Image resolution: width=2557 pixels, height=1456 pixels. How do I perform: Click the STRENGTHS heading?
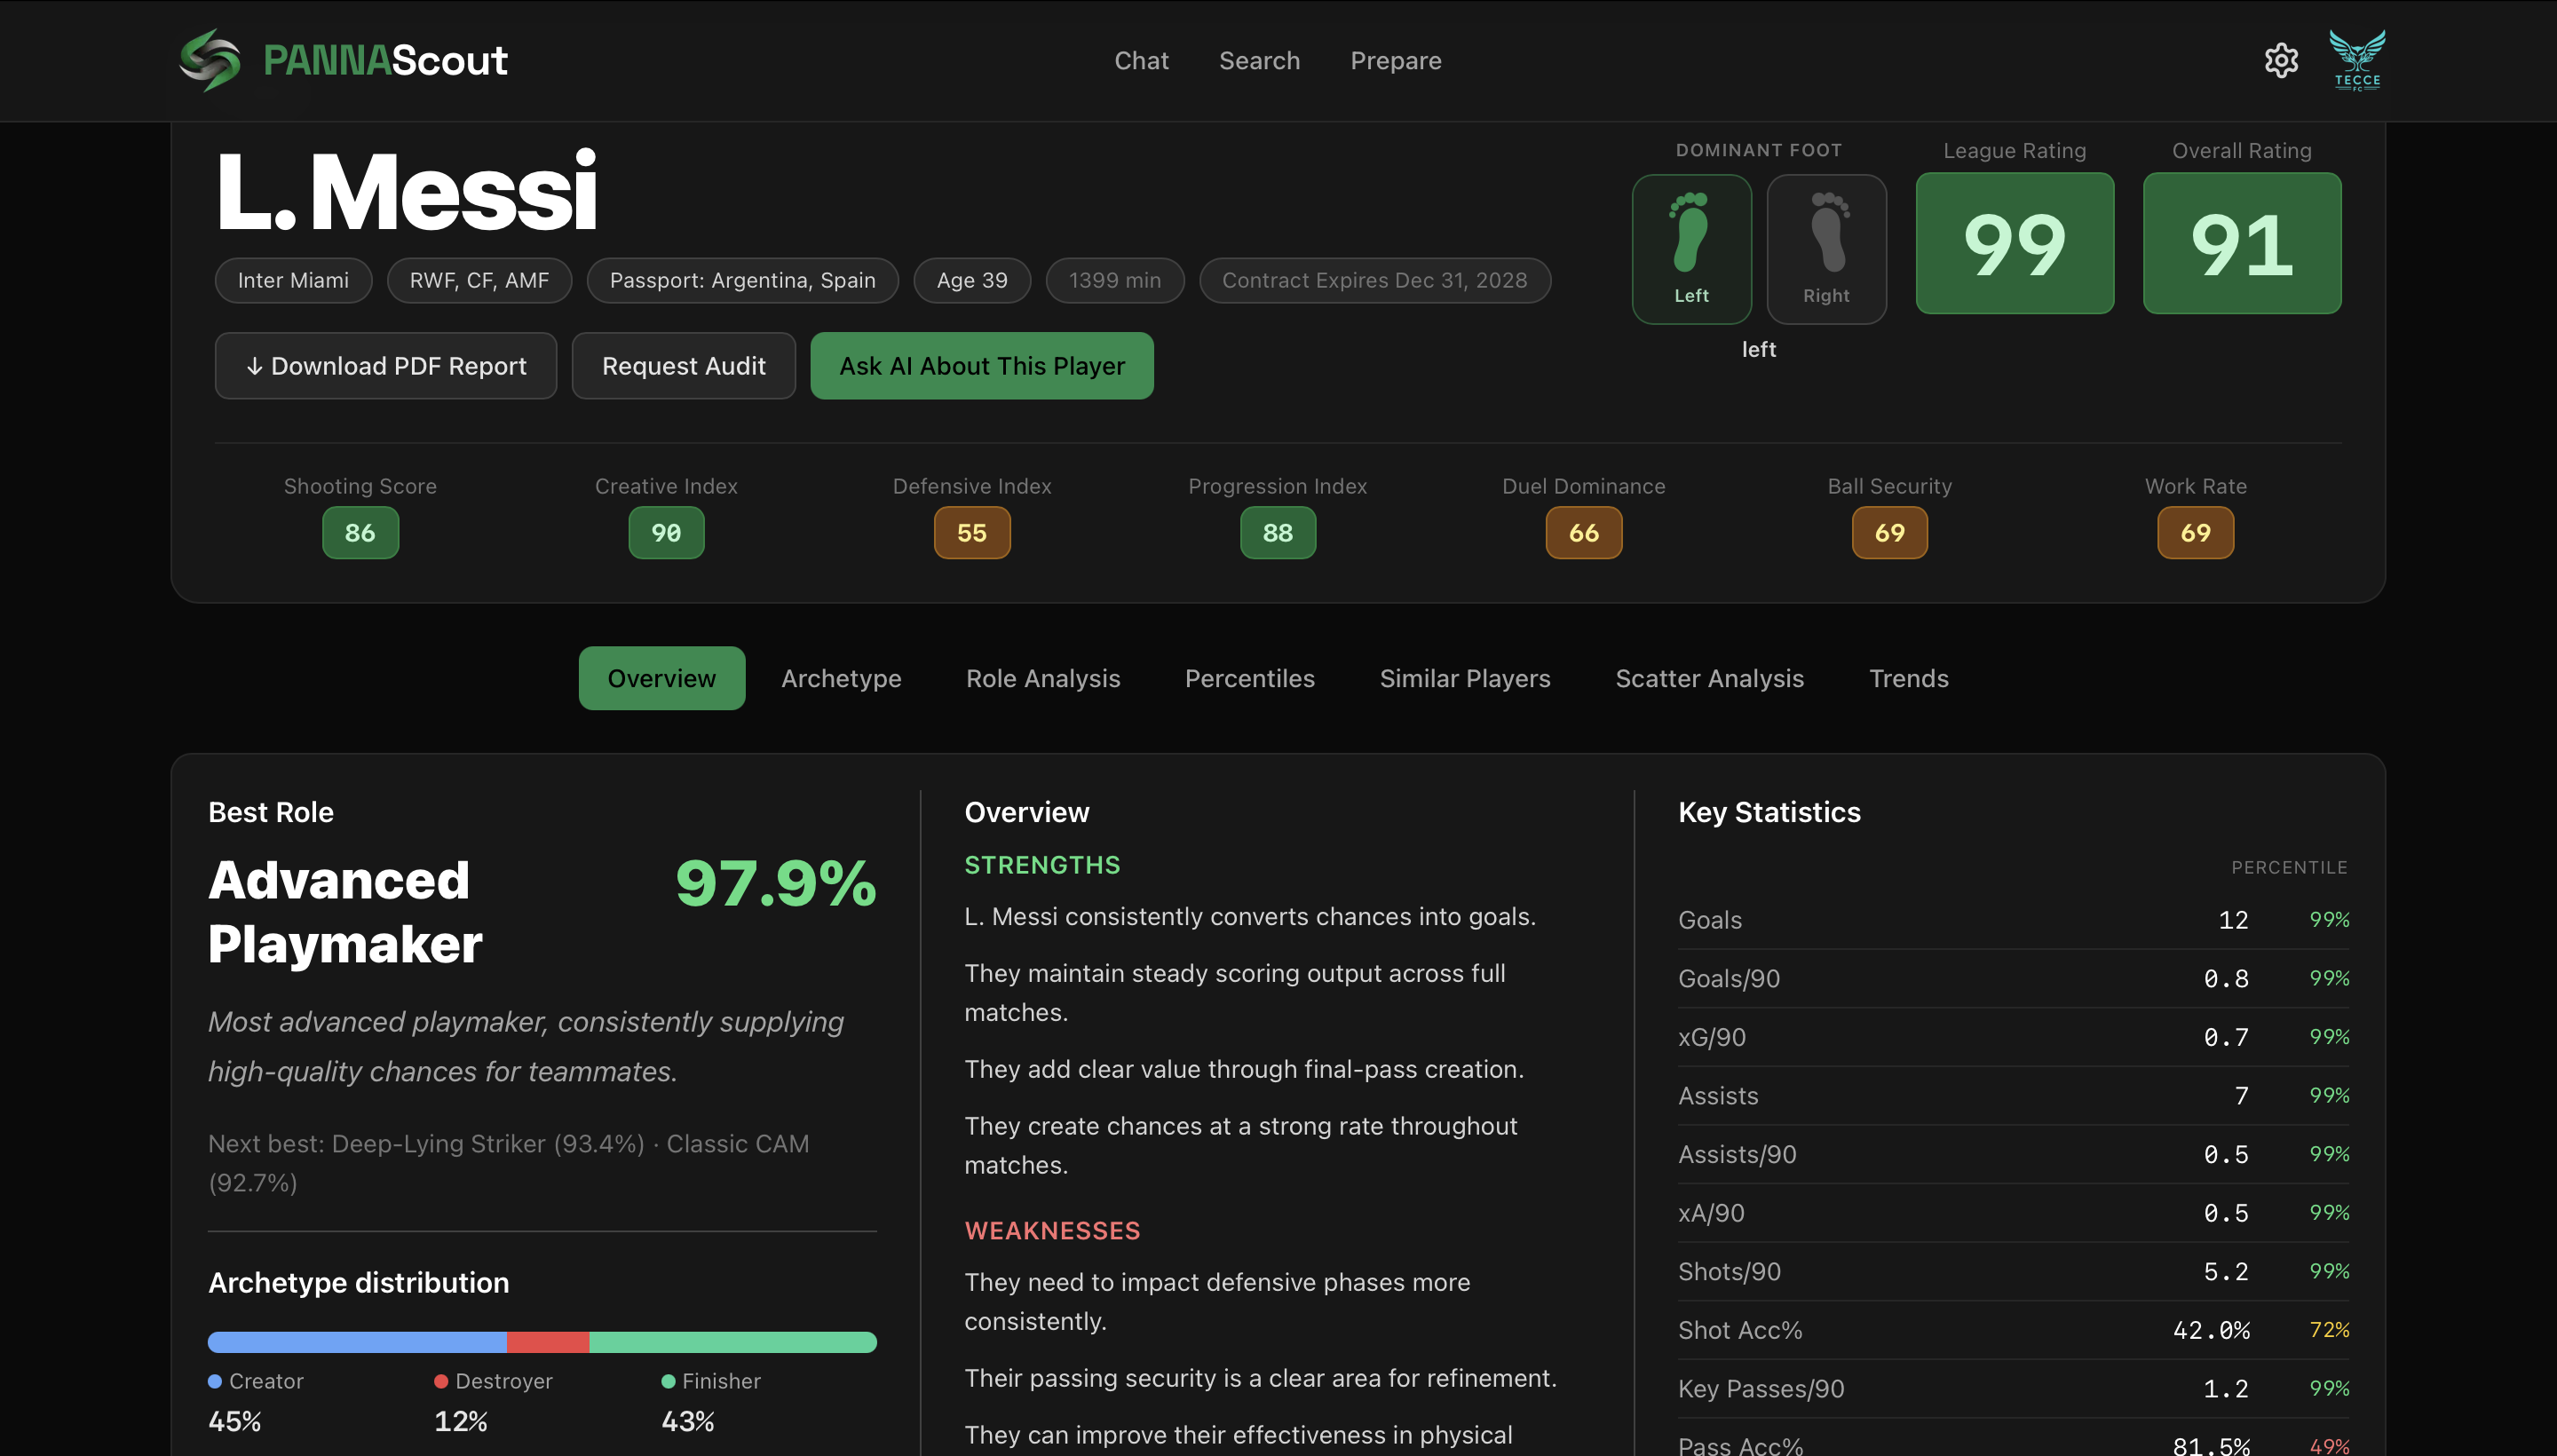1042,865
